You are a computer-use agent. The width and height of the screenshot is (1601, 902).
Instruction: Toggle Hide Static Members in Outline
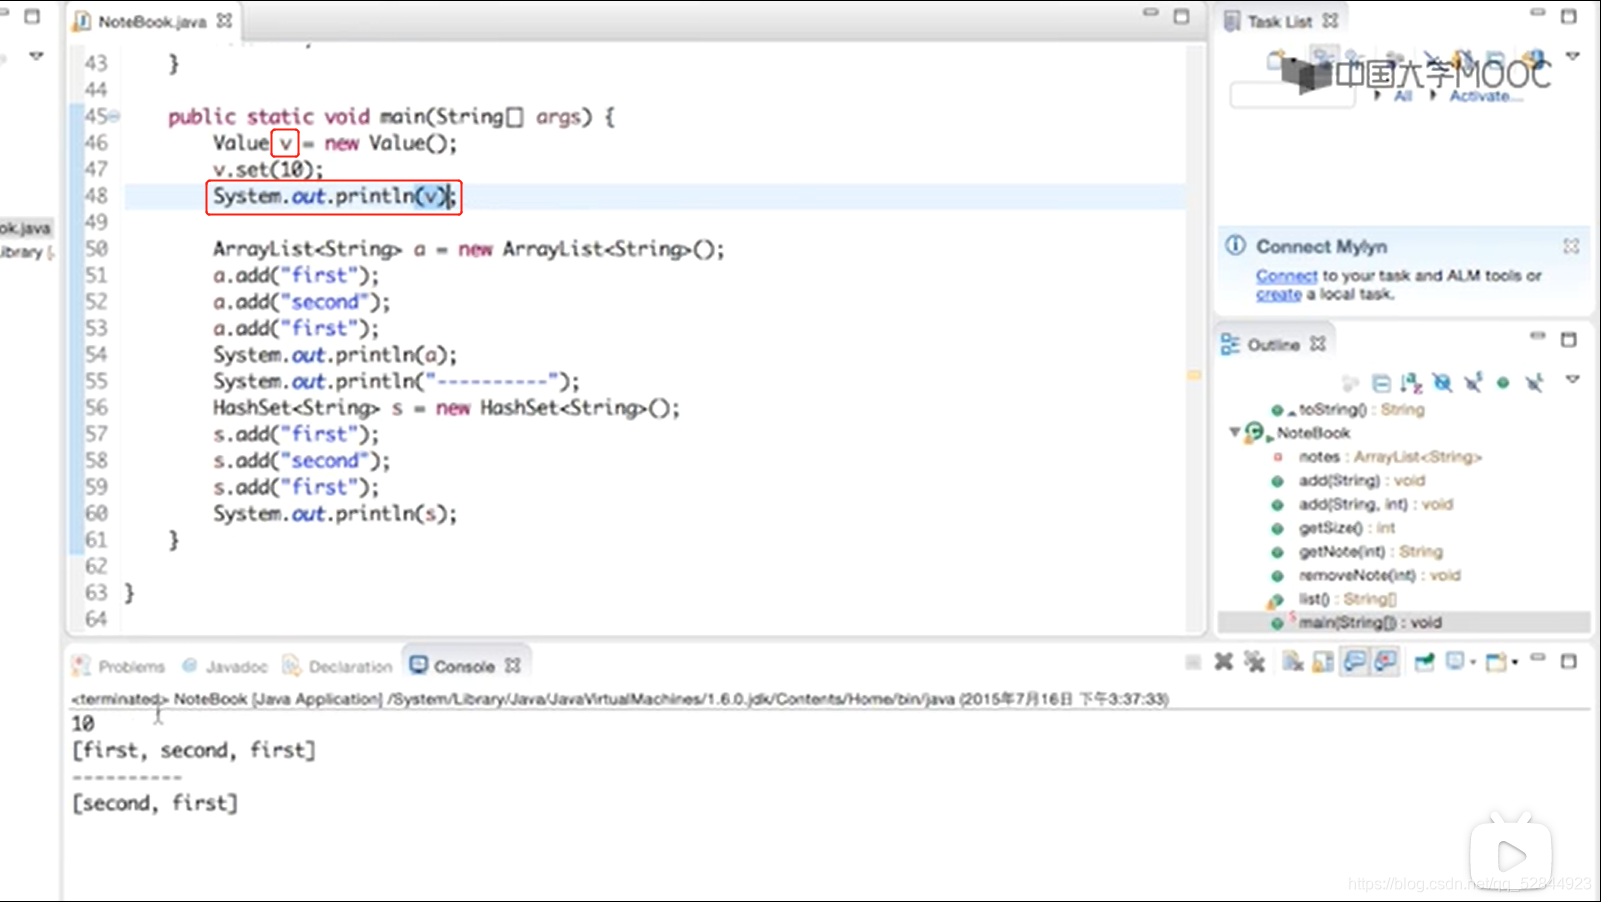point(1473,383)
